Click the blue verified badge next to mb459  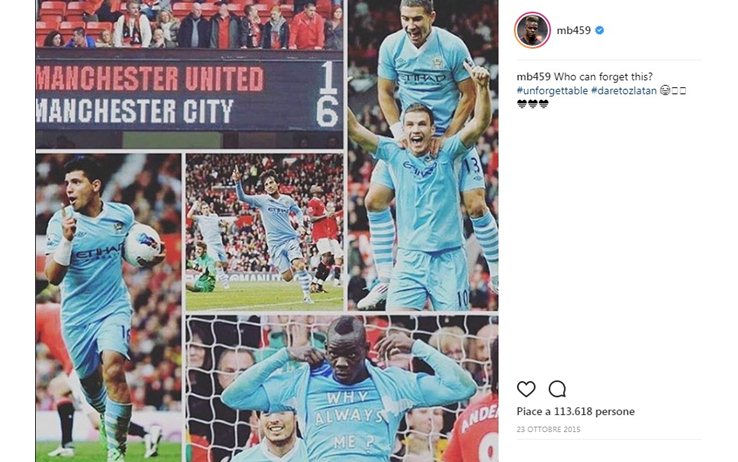600,30
